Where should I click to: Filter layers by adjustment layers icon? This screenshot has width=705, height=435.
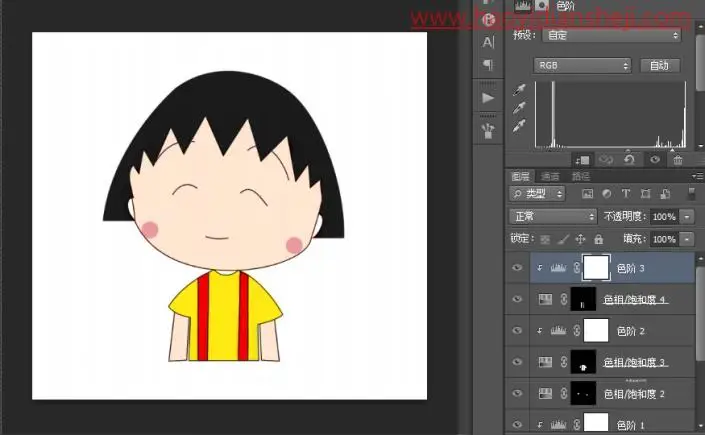[607, 194]
